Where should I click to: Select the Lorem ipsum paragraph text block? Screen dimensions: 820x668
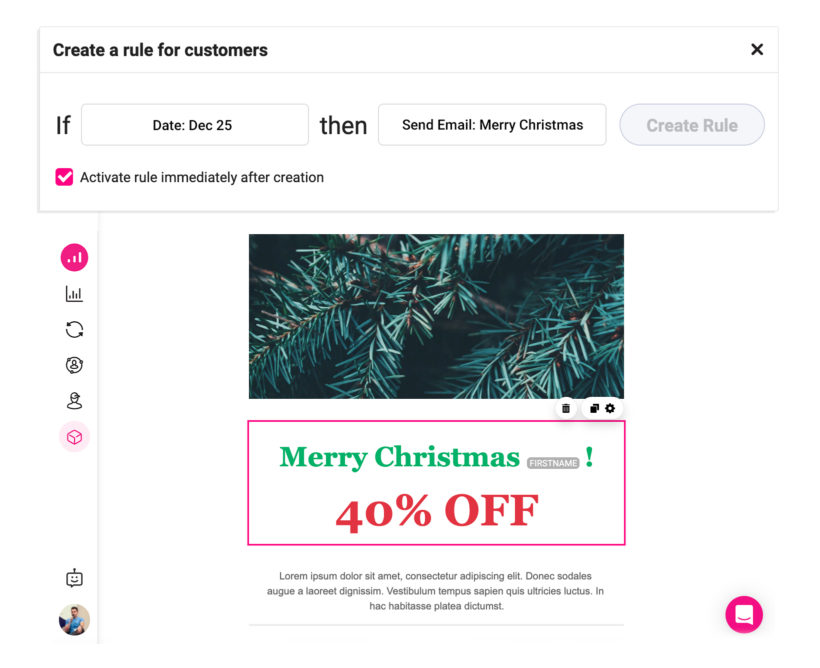[x=436, y=591]
